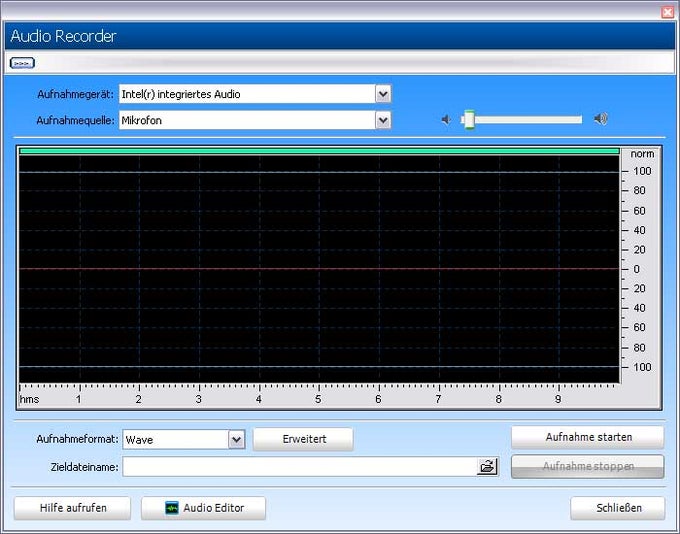Viewport: 680px width, 534px height.
Task: Click the green level bar above waveform
Action: point(319,151)
